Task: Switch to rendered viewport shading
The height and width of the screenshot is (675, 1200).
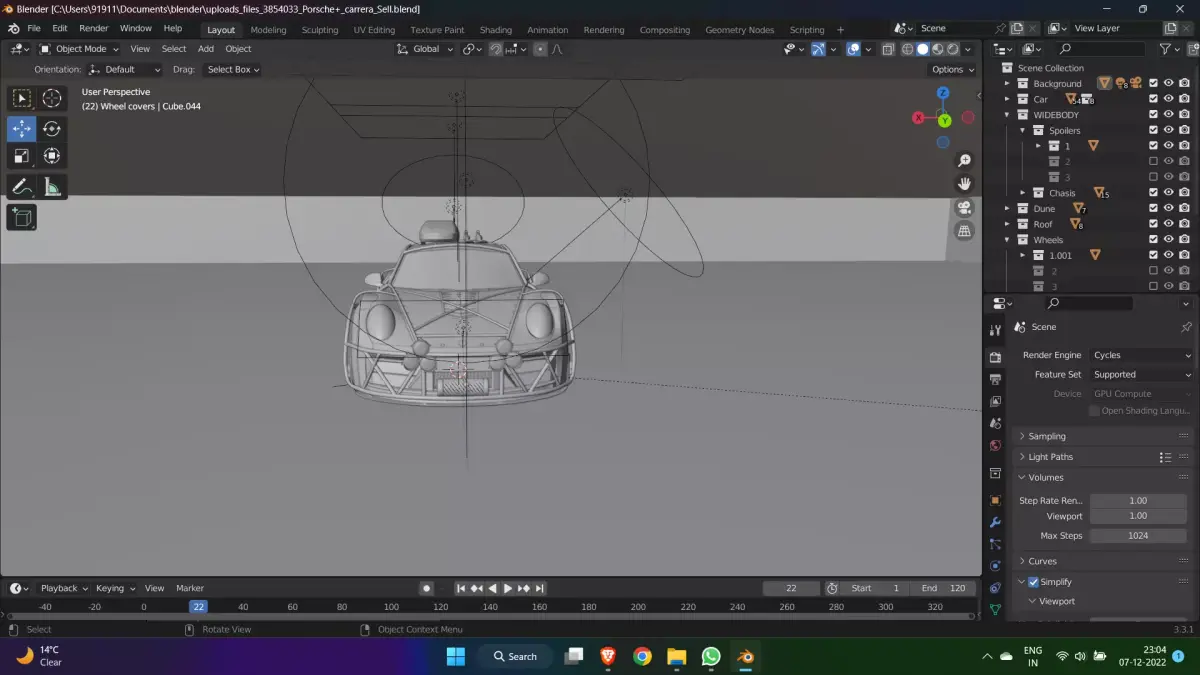Action: pos(953,49)
